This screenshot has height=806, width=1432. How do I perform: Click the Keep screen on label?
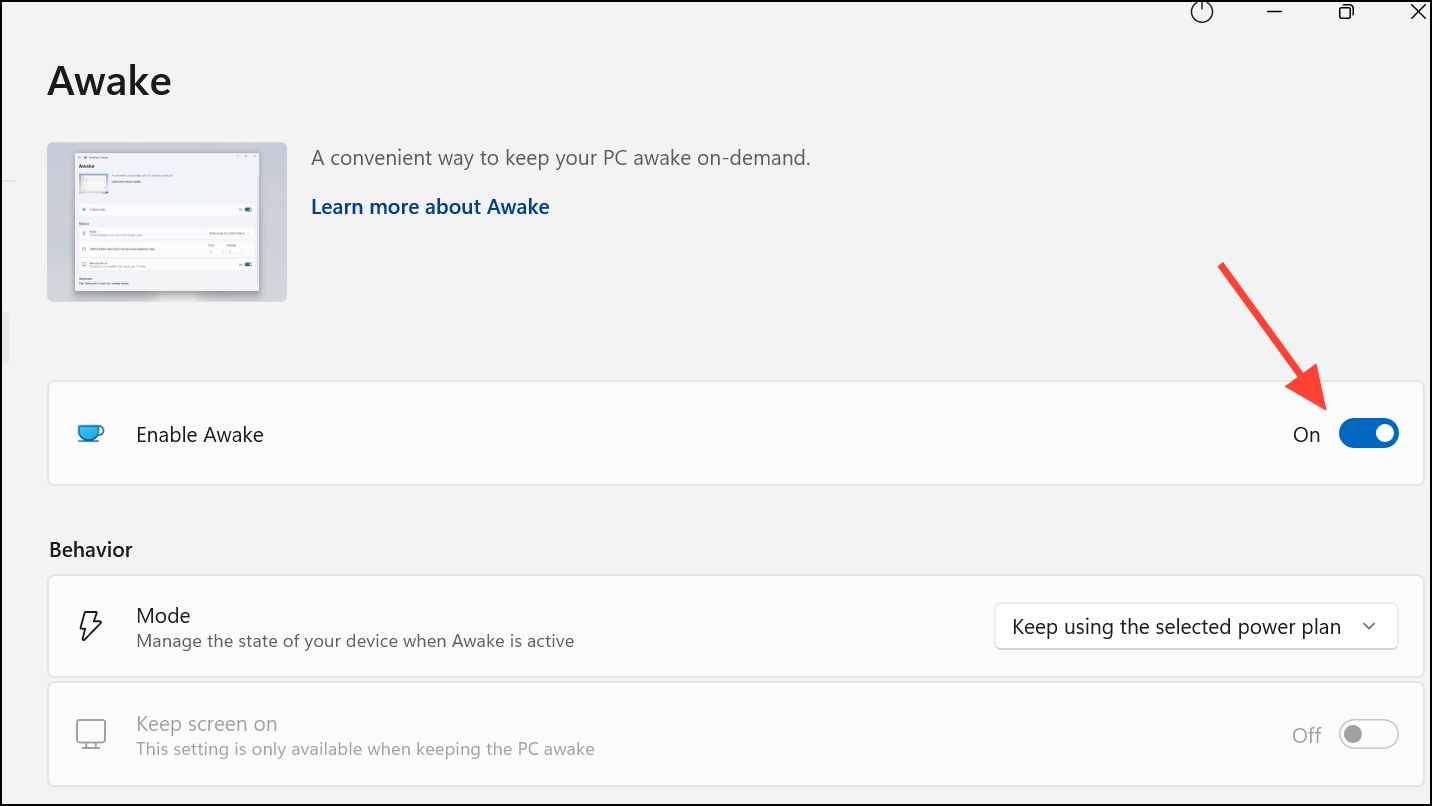(x=207, y=723)
